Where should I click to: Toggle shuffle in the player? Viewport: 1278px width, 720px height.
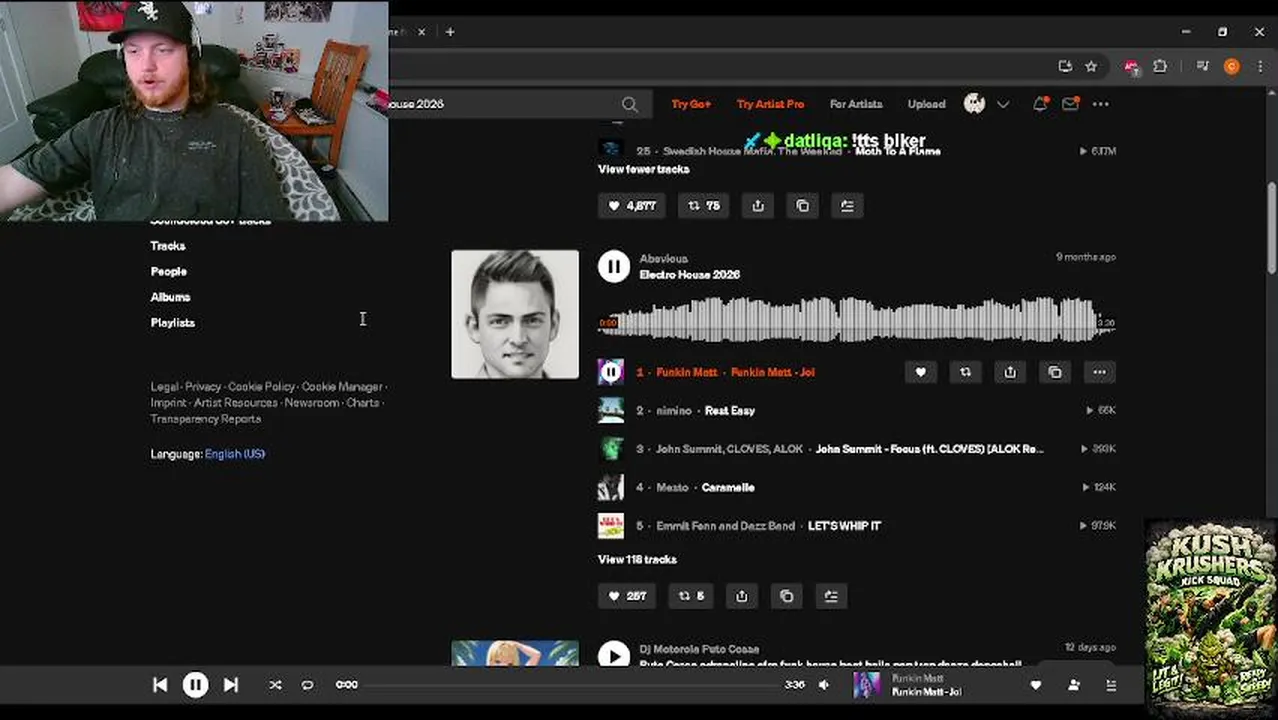[x=275, y=685]
